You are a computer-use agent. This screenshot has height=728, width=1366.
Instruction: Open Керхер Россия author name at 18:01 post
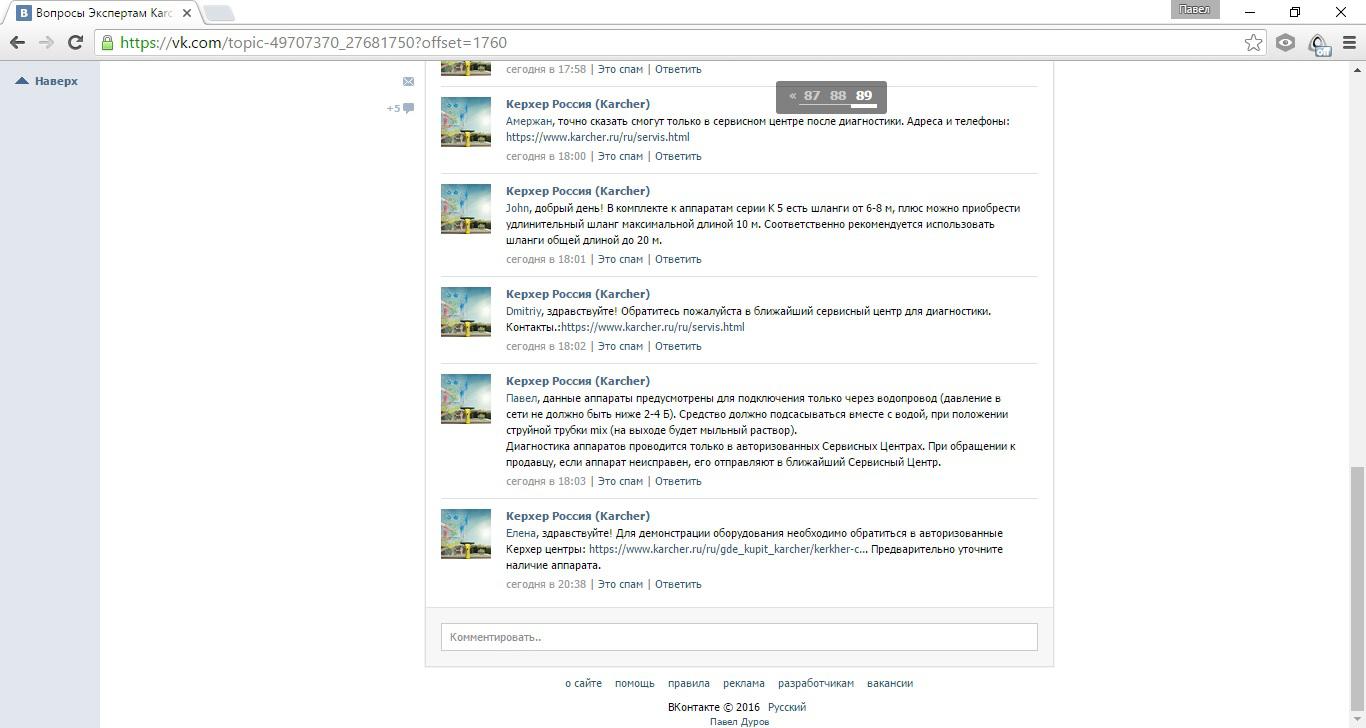click(578, 191)
